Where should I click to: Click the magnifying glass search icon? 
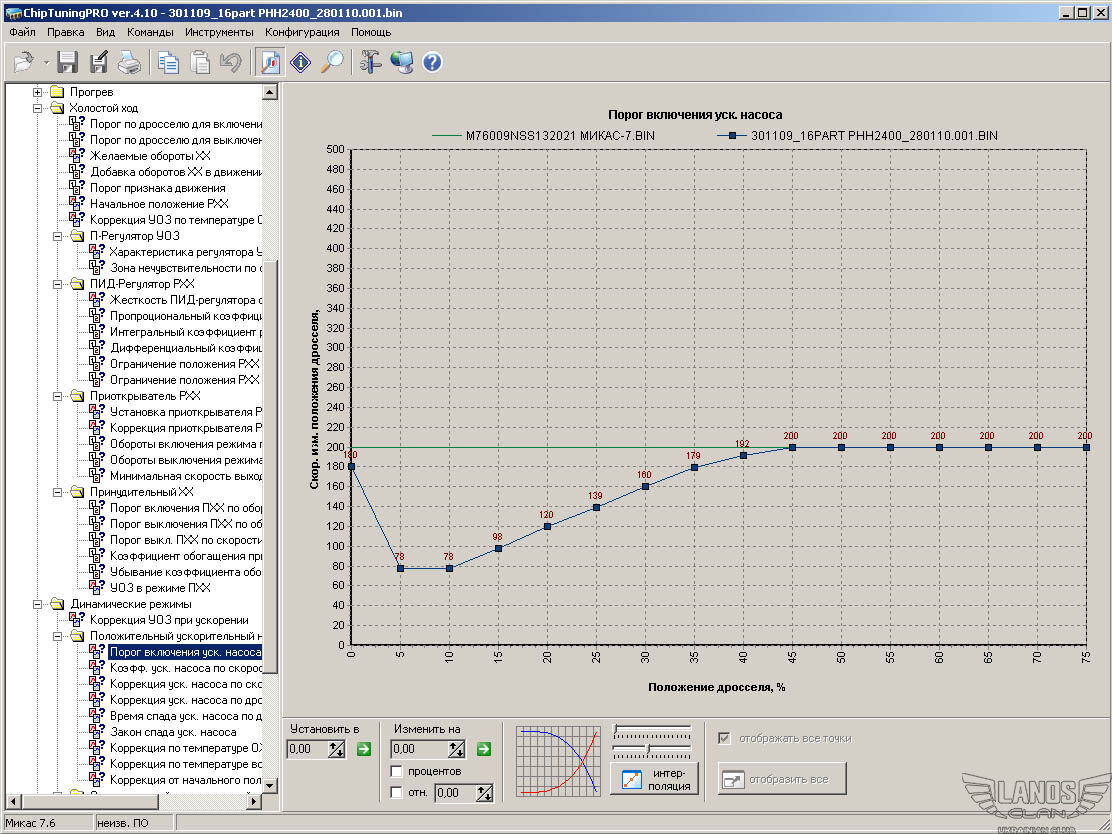click(332, 62)
